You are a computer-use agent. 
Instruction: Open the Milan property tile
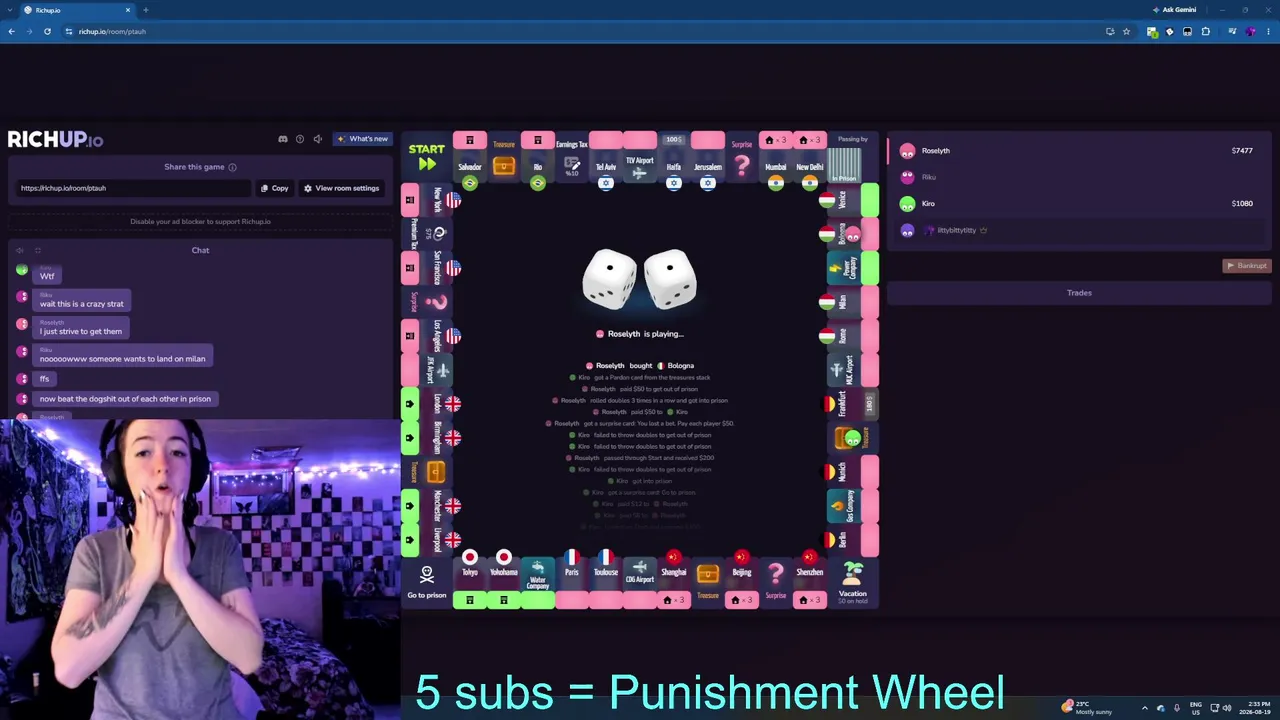pyautogui.click(x=849, y=302)
